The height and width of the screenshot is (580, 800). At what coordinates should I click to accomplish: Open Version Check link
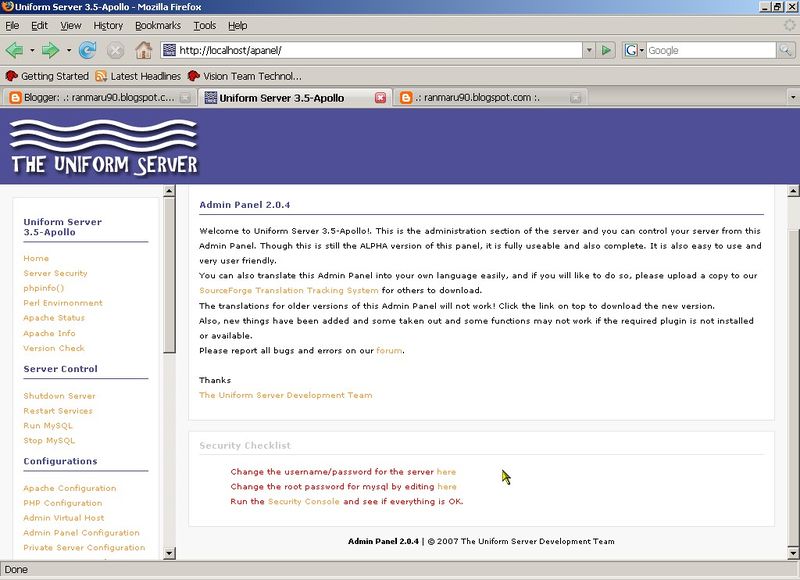pyautogui.click(x=54, y=348)
